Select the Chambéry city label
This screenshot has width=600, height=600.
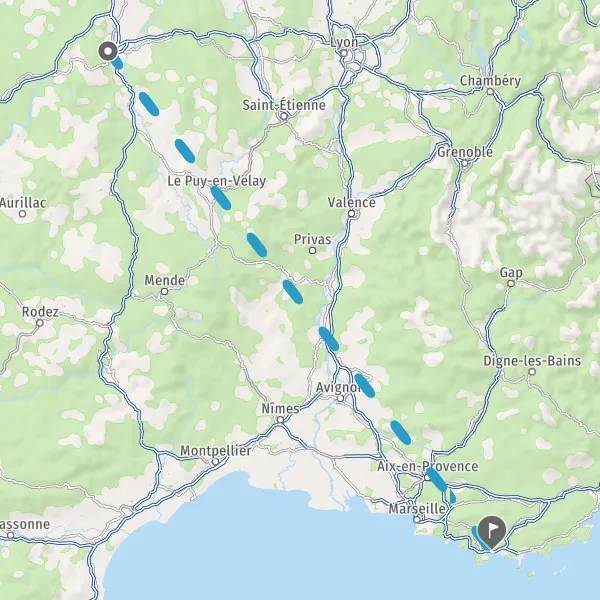tap(490, 81)
